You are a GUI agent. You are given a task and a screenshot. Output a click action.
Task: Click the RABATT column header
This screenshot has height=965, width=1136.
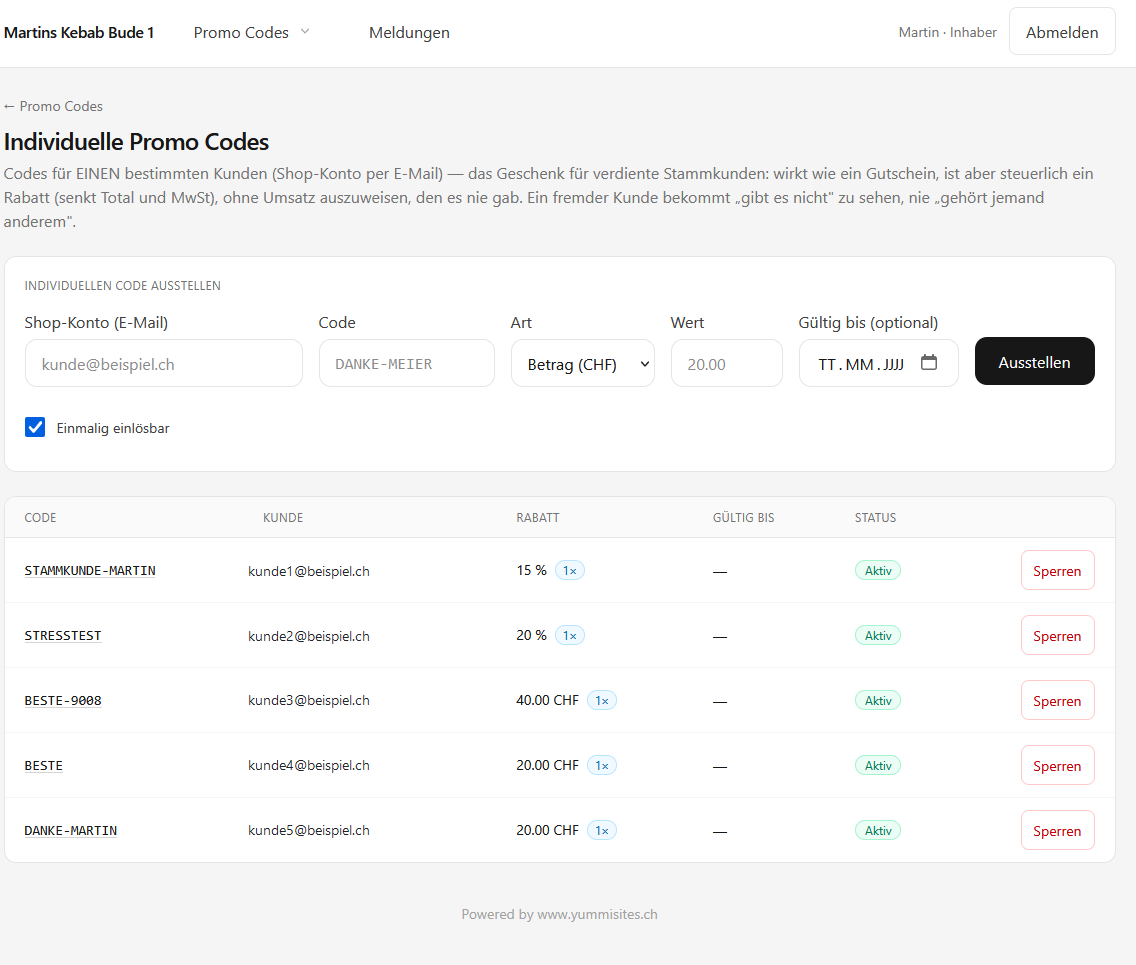point(538,517)
